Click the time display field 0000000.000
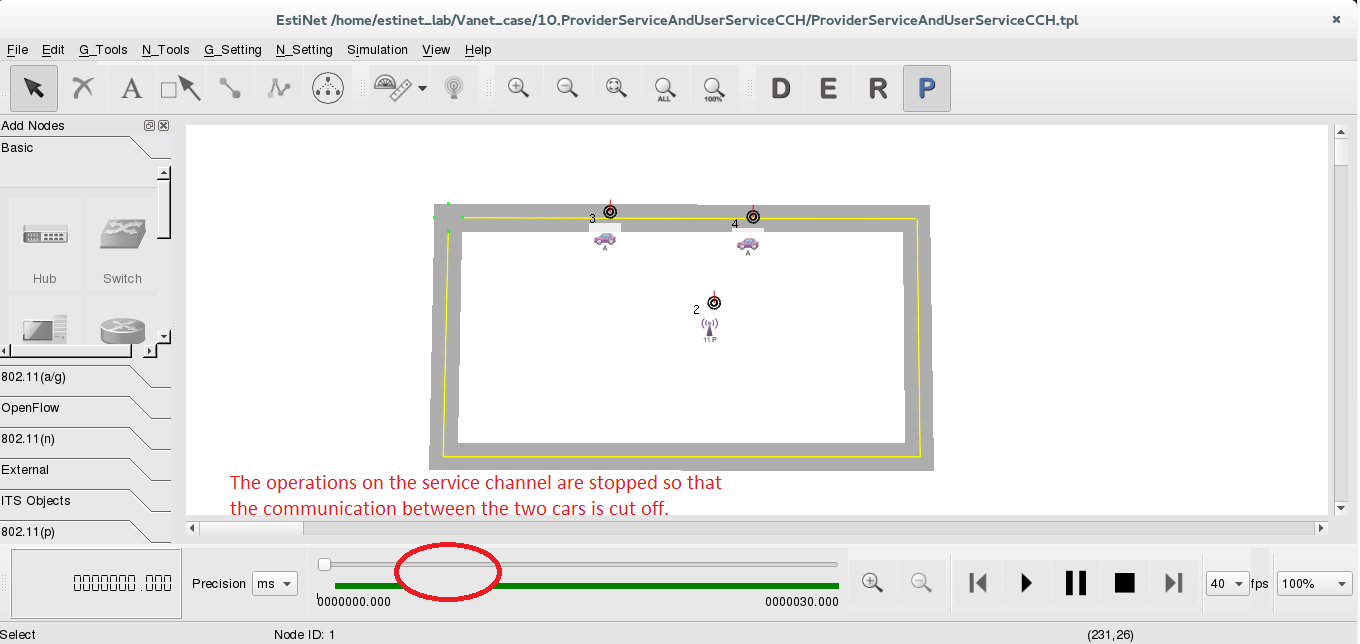 click(96, 584)
